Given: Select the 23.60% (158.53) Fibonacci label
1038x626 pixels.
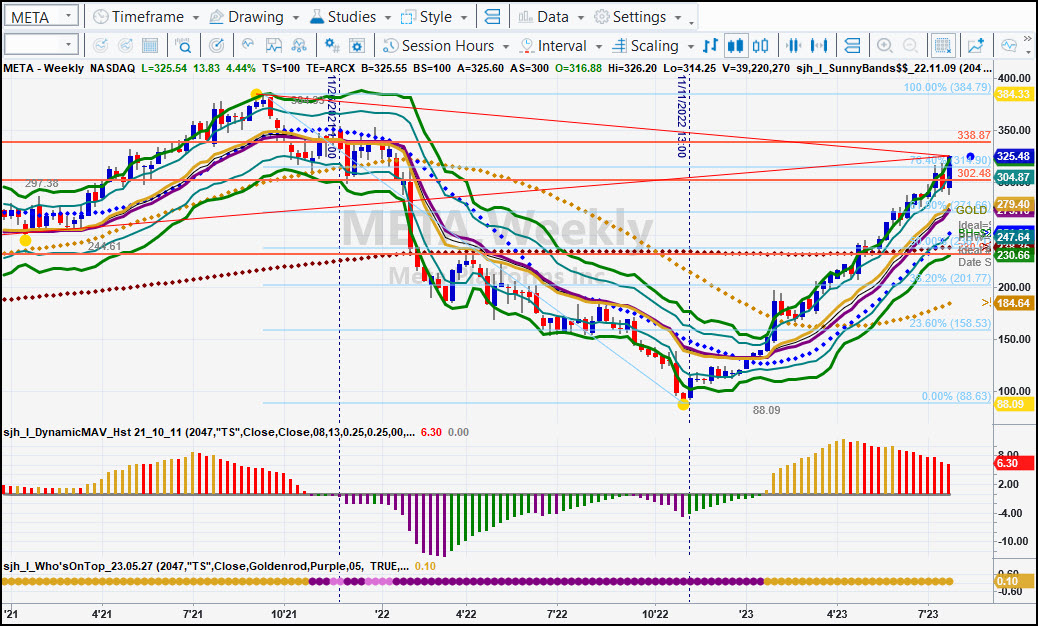Looking at the screenshot, I should tap(950, 323).
